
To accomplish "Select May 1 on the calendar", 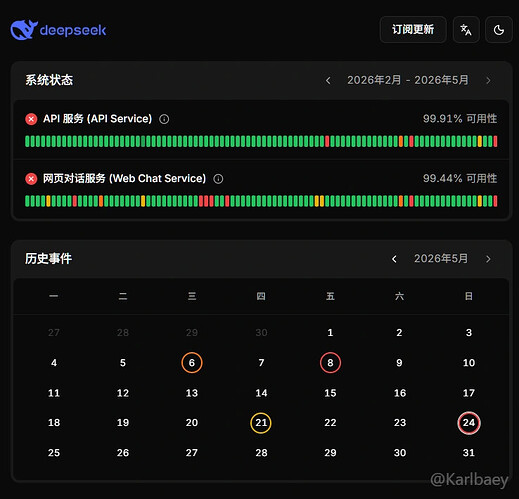I will pos(330,332).
